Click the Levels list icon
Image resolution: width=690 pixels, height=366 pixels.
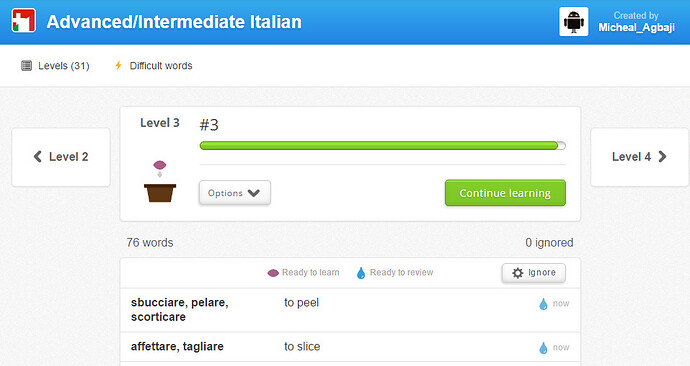coord(26,66)
